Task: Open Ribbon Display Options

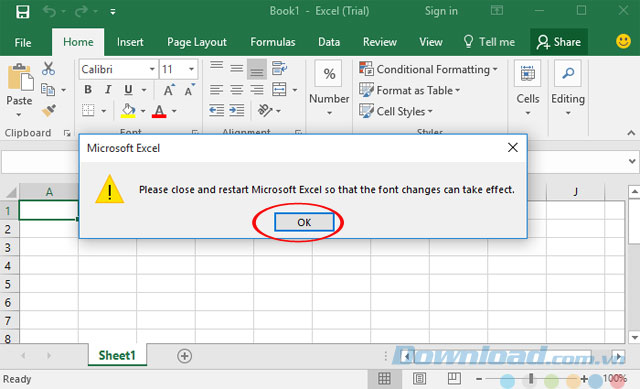Action: point(497,11)
